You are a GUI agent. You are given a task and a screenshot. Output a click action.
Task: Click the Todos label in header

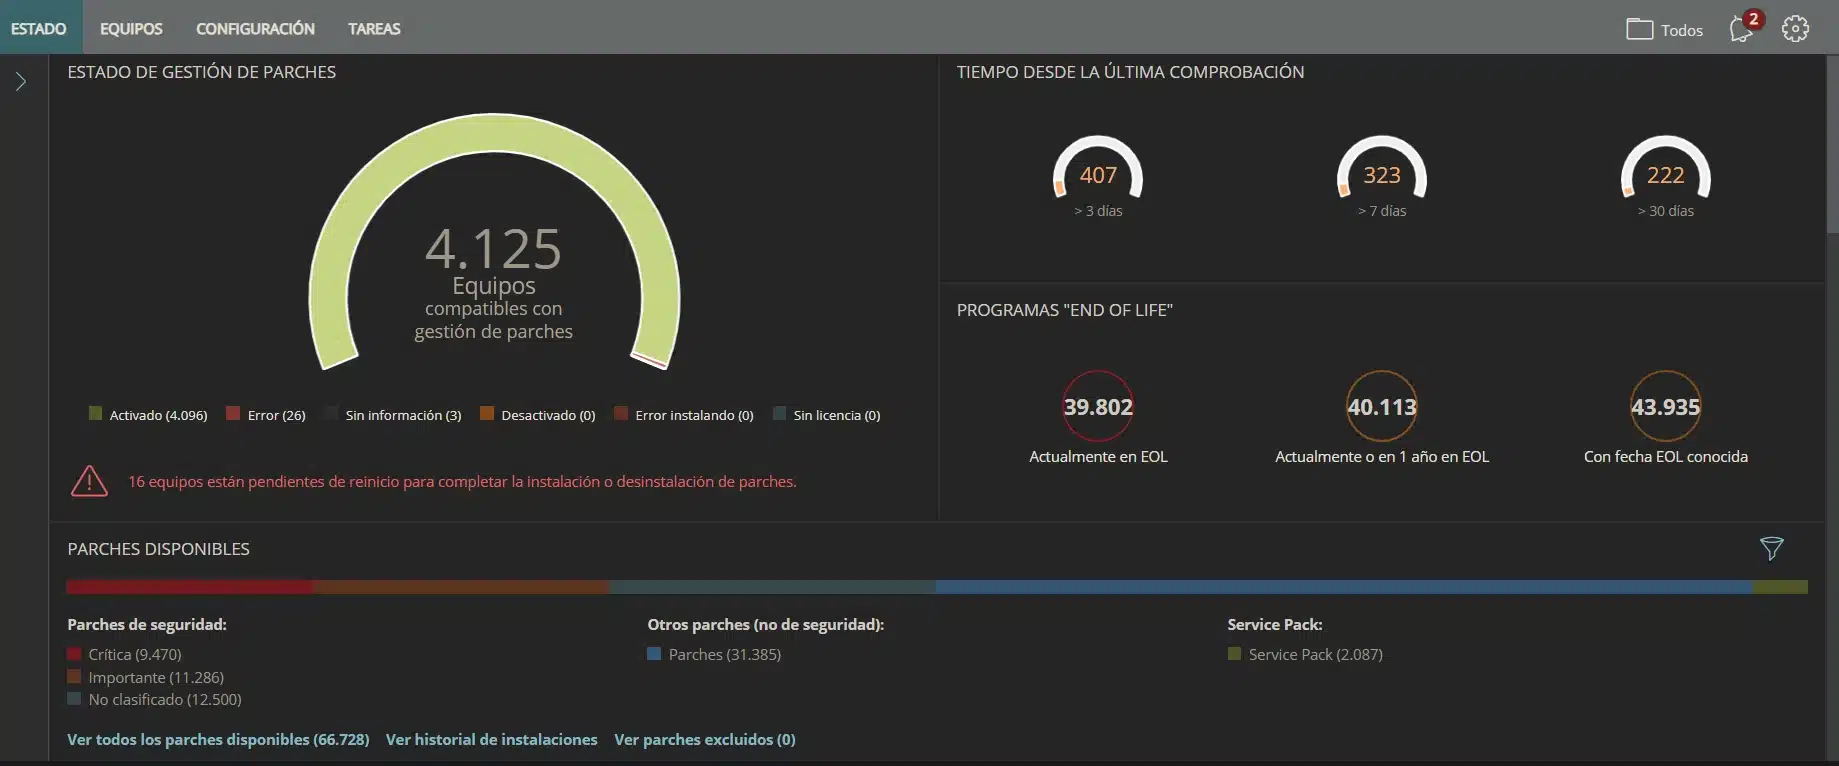[x=1682, y=30]
